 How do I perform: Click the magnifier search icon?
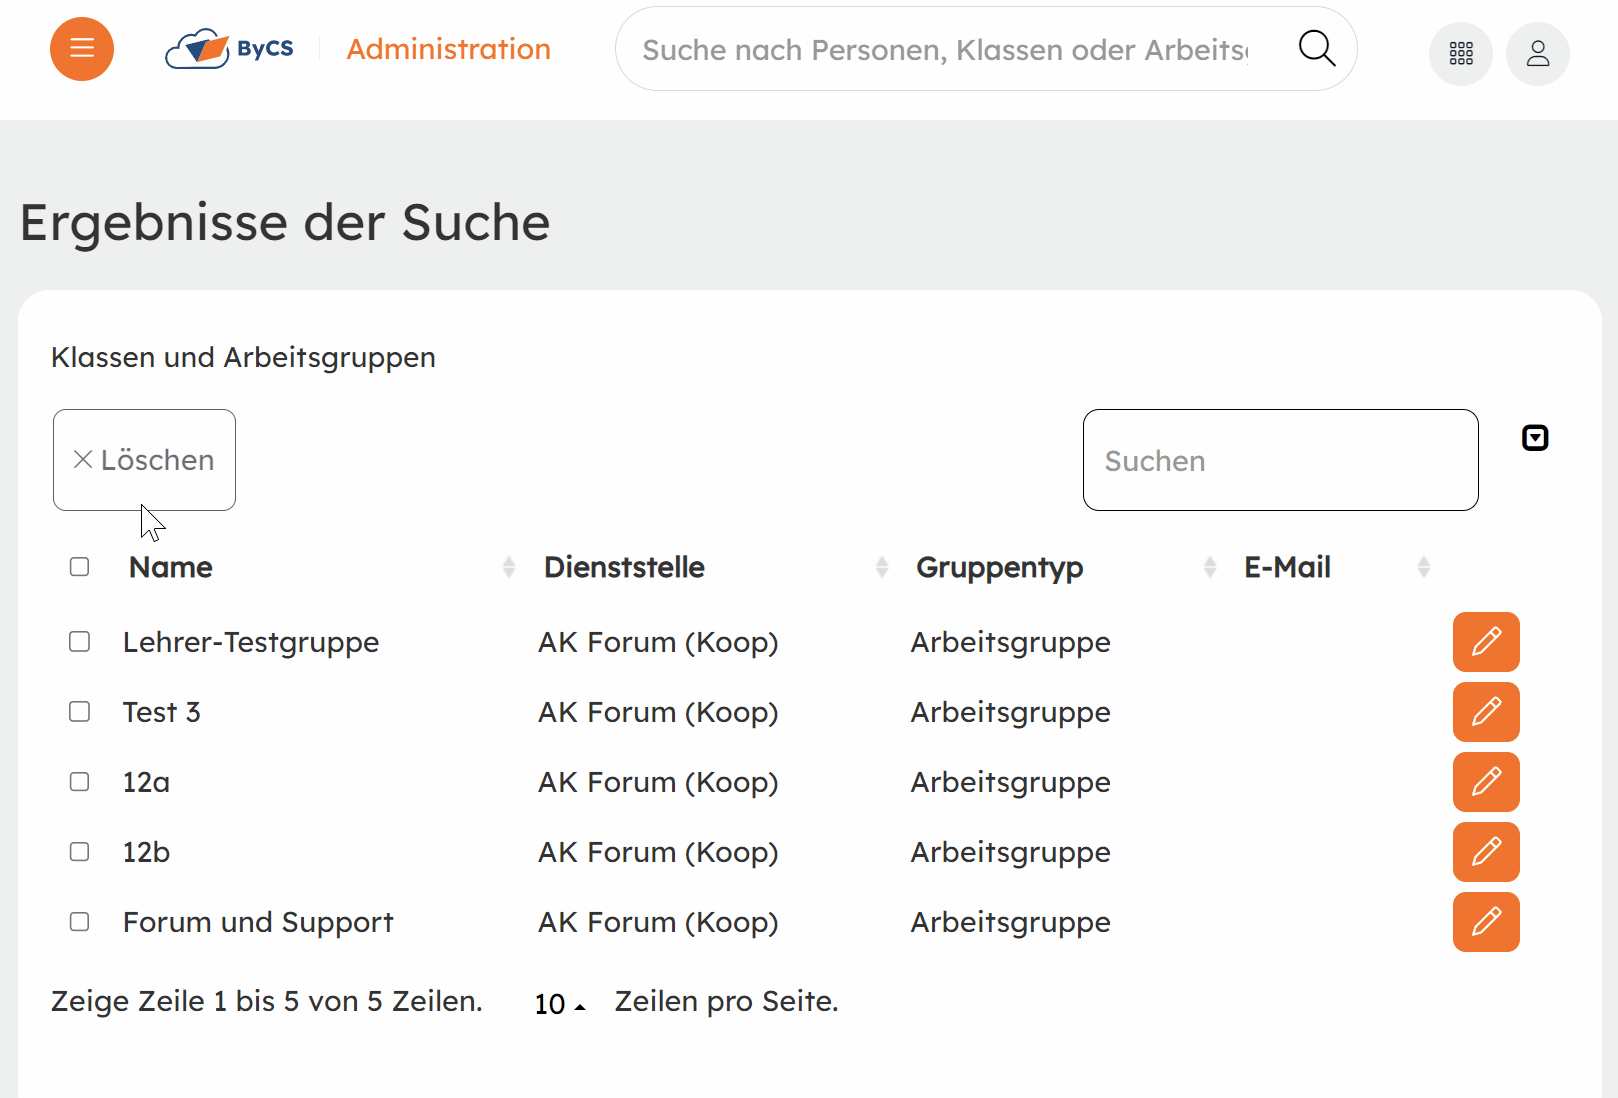click(1316, 48)
